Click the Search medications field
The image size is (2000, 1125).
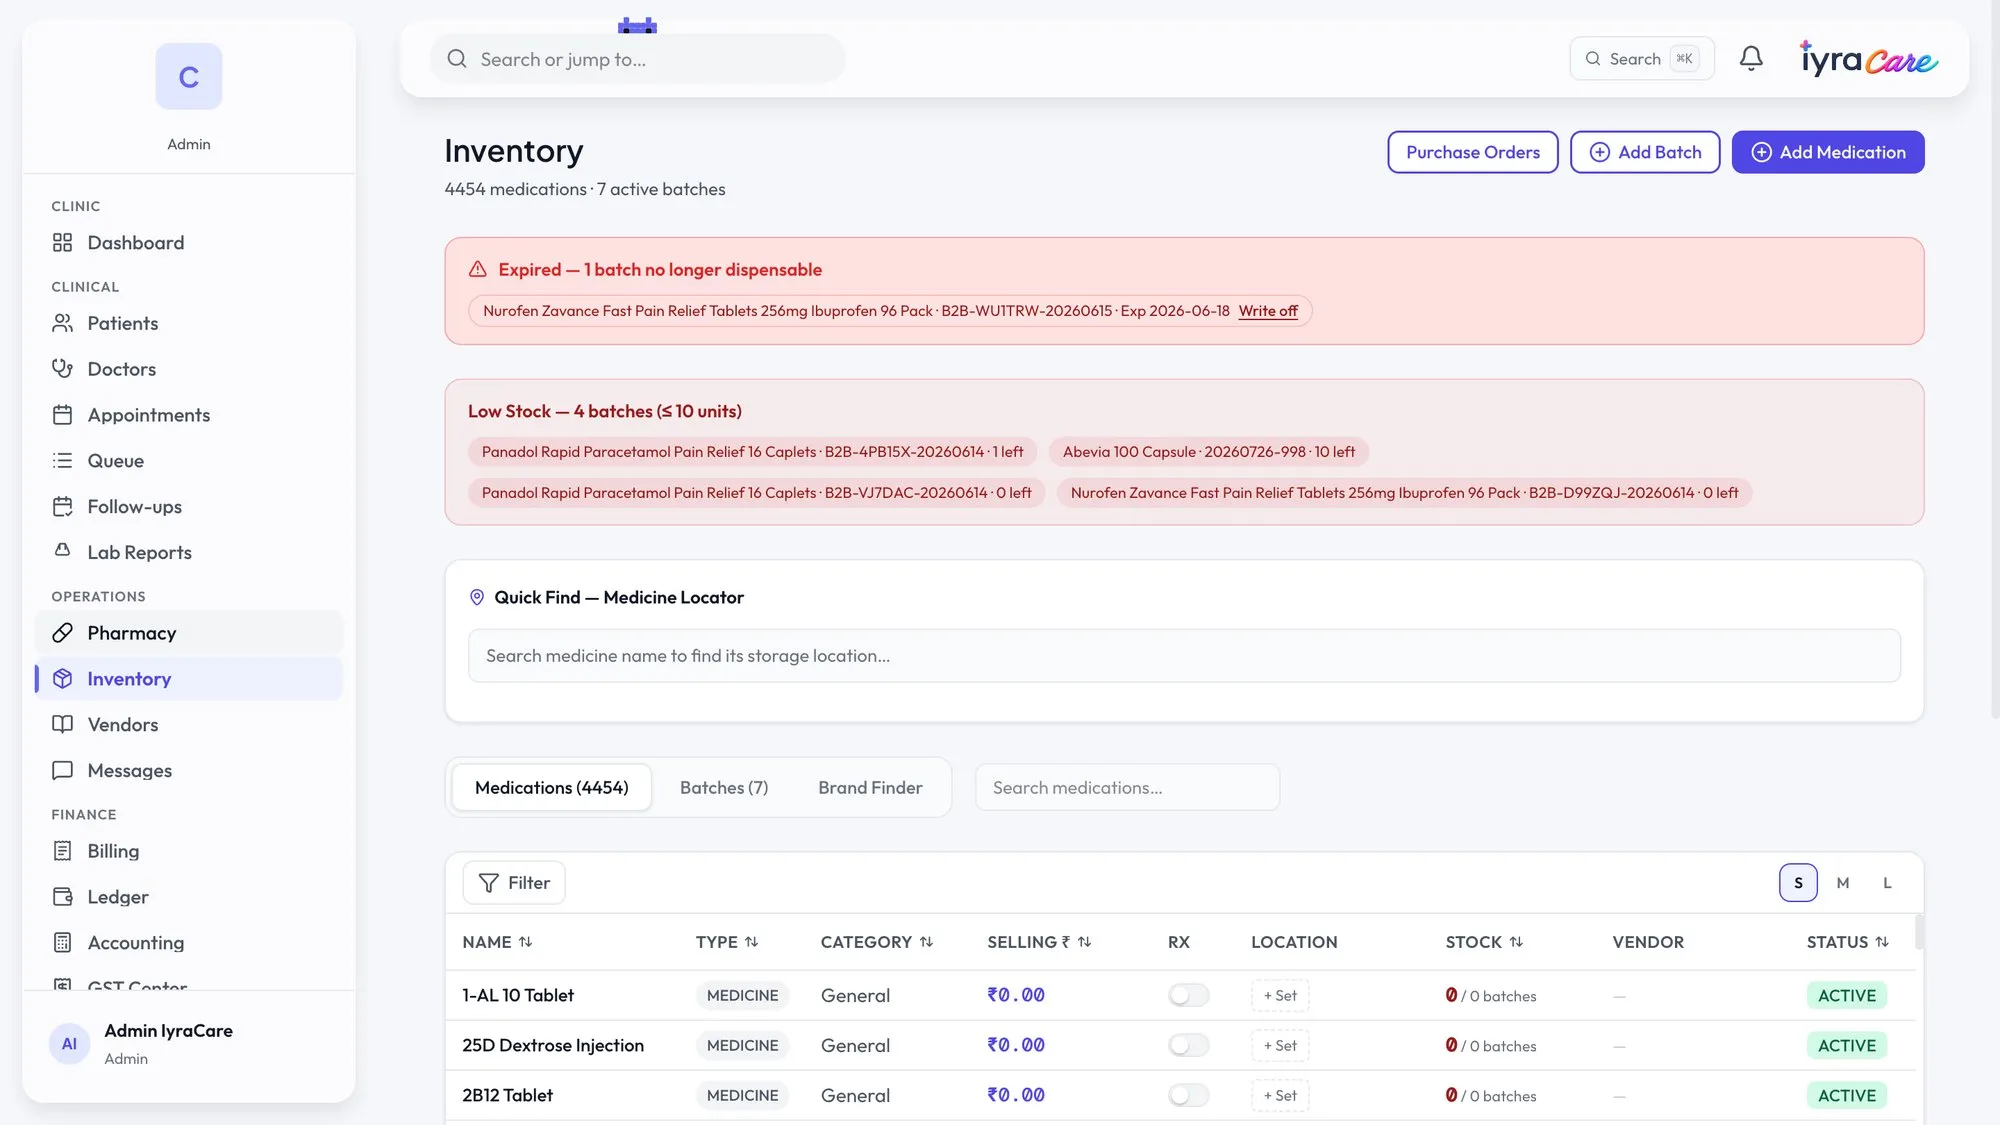tap(1127, 788)
